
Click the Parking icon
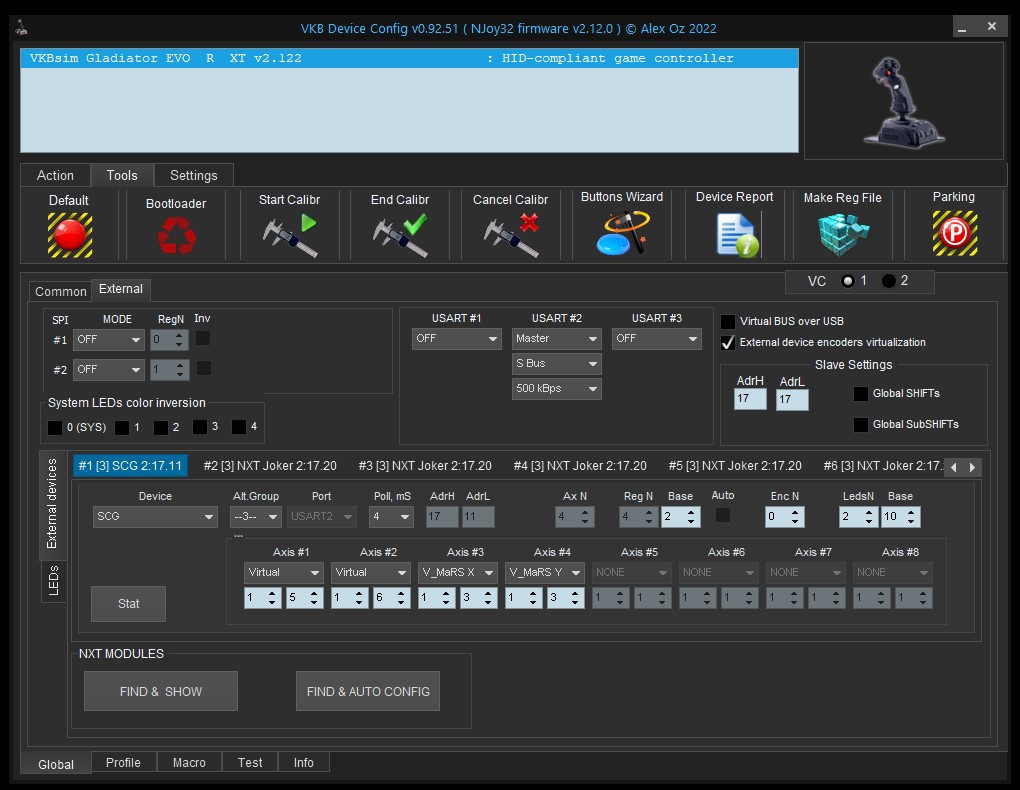click(x=954, y=235)
